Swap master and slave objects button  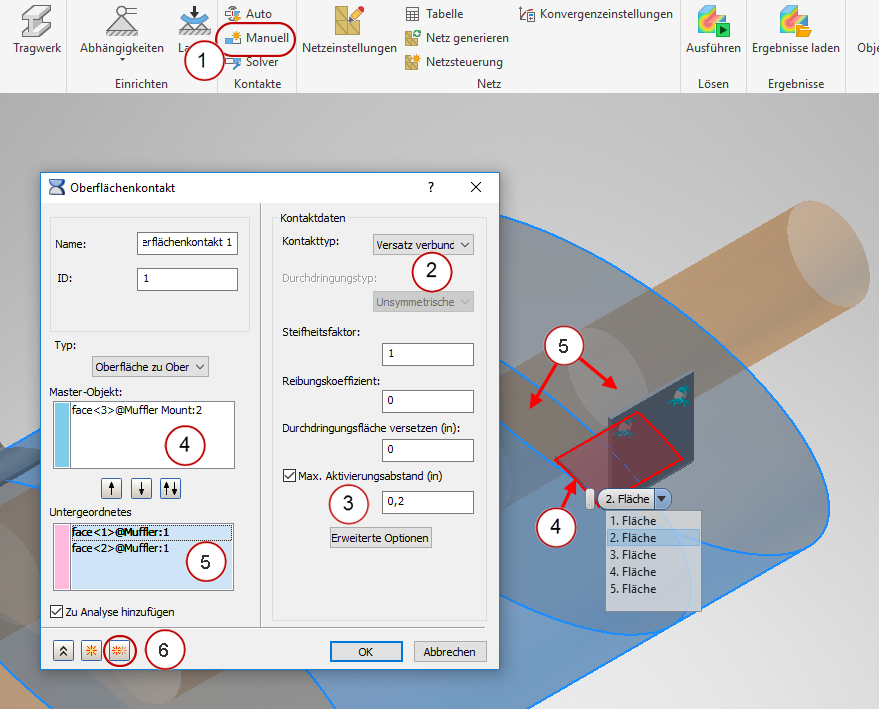(x=170, y=489)
